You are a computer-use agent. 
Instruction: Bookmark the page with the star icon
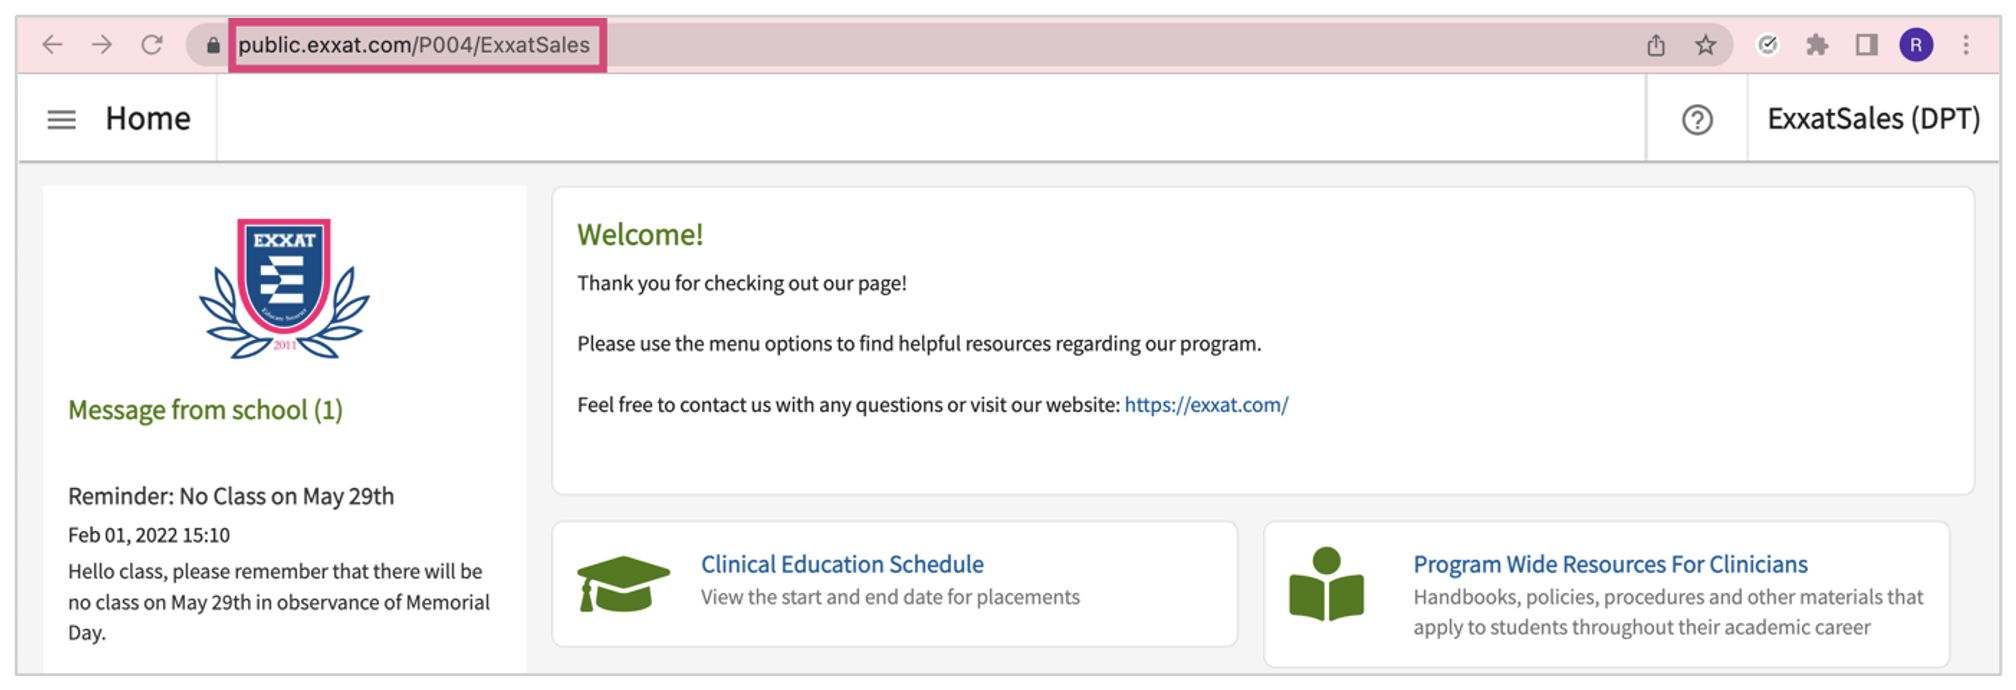[1706, 45]
